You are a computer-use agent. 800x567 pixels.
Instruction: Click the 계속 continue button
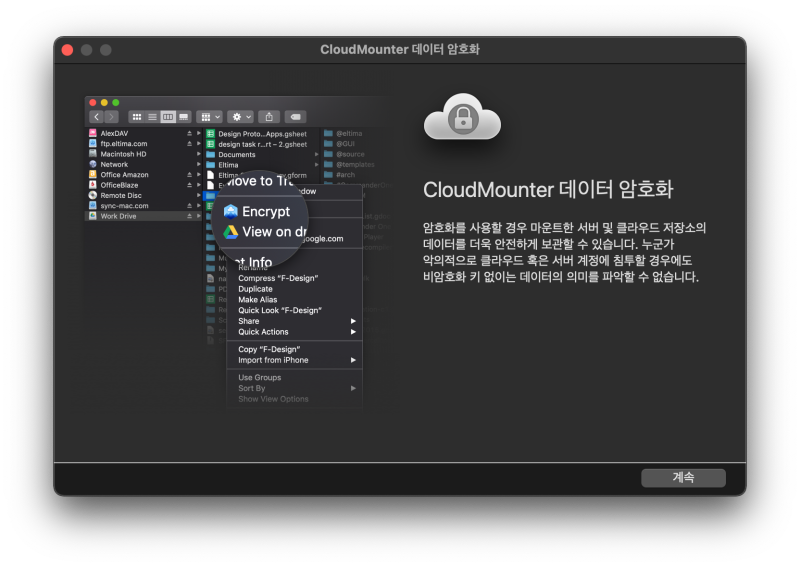click(x=683, y=478)
